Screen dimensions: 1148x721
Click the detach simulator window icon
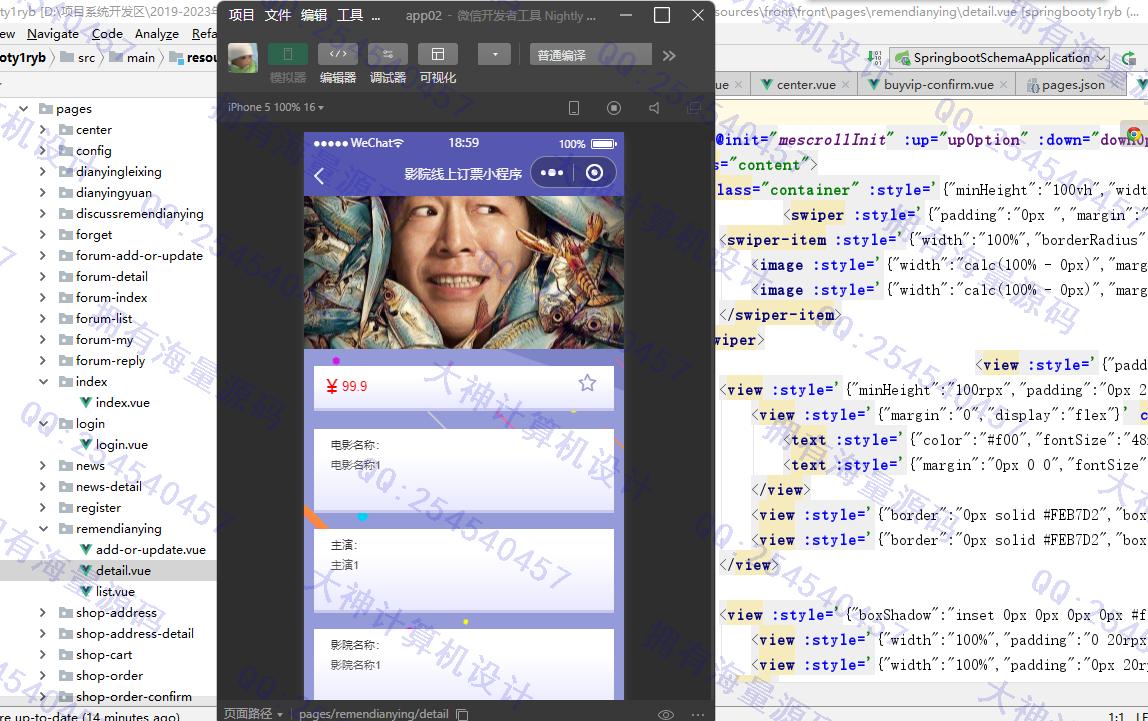point(693,108)
